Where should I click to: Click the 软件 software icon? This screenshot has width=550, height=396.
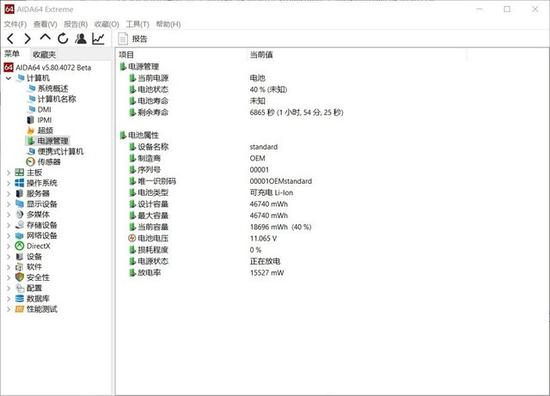point(19,267)
